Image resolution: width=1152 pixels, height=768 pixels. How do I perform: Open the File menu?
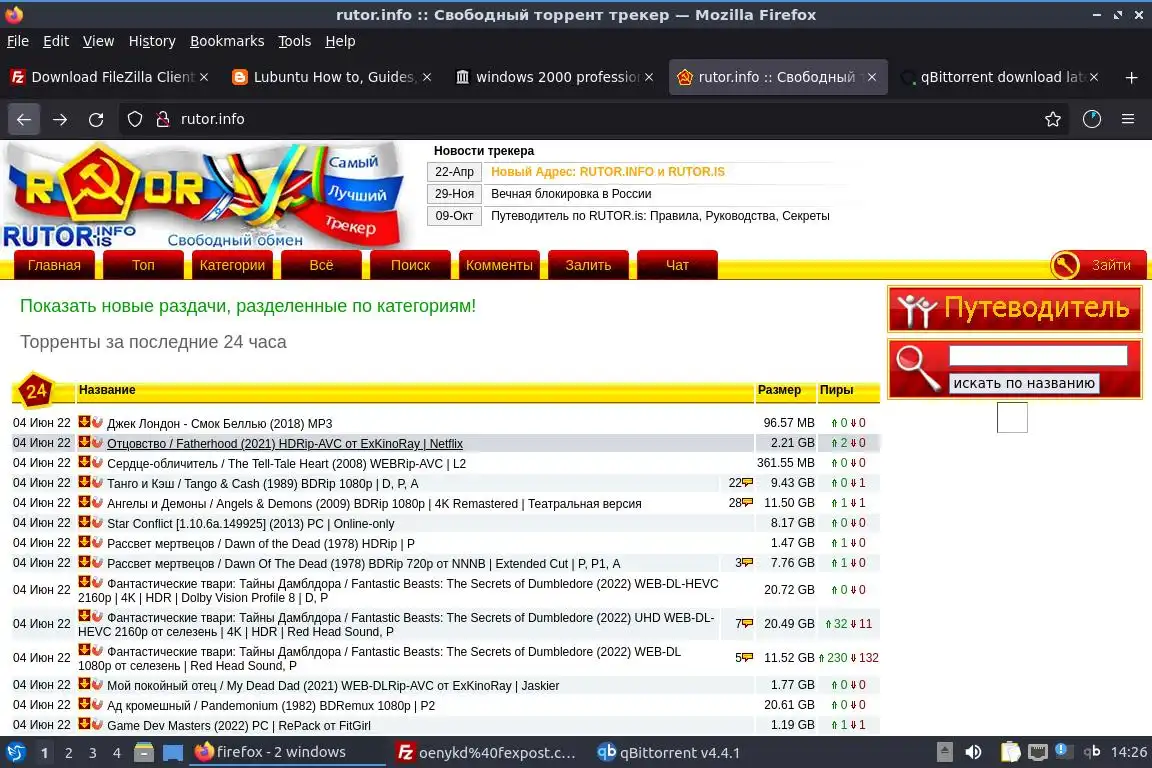point(18,41)
